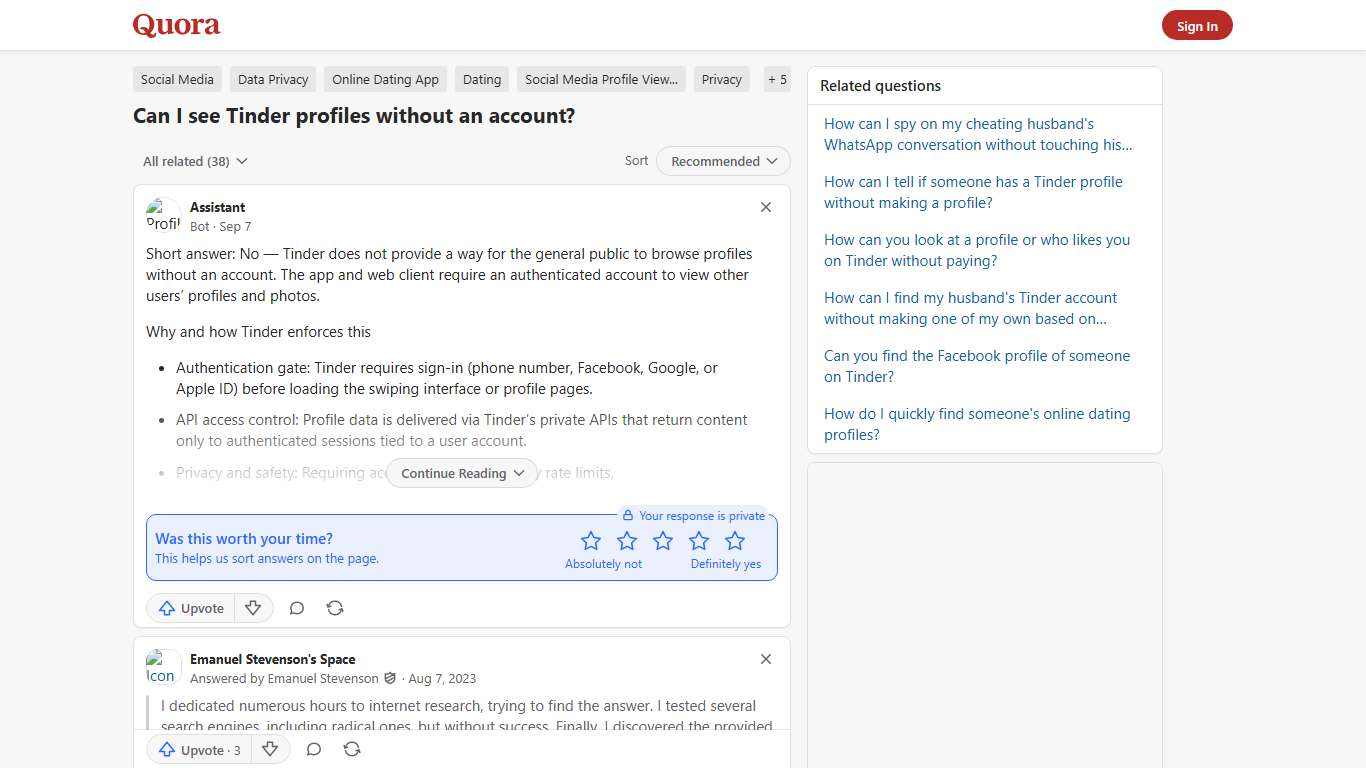Open comments on Emanuel Stevenson's answer
The image size is (1366, 768).
313,749
